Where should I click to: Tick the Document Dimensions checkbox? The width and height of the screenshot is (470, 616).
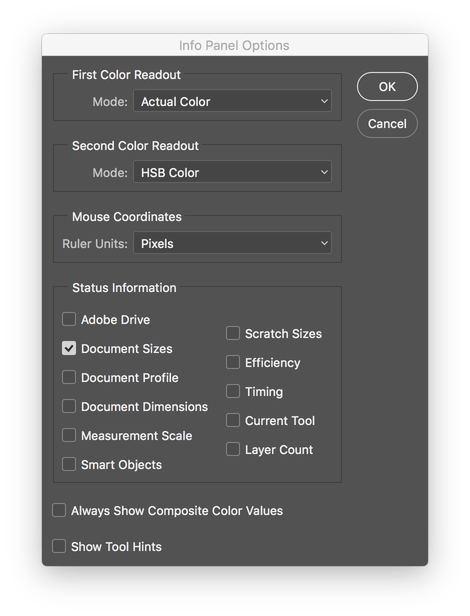(x=69, y=406)
